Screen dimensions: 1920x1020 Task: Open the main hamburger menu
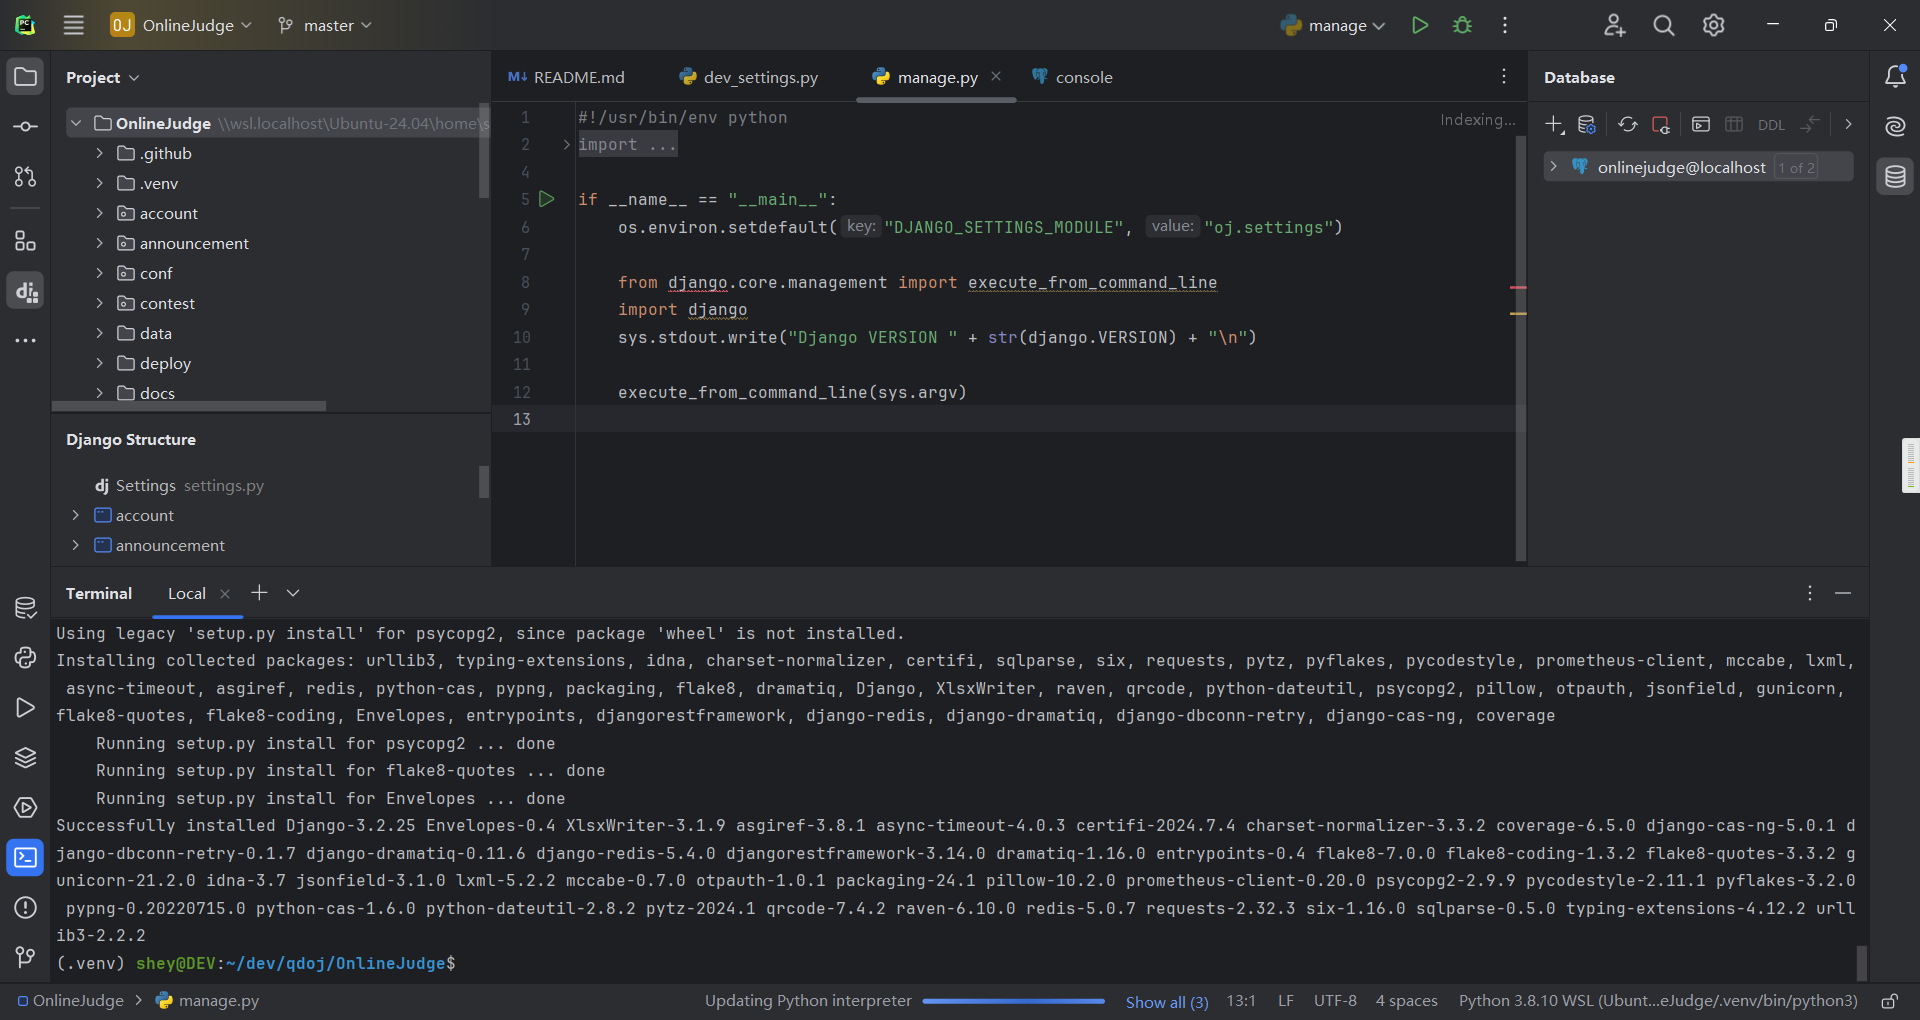coord(73,25)
